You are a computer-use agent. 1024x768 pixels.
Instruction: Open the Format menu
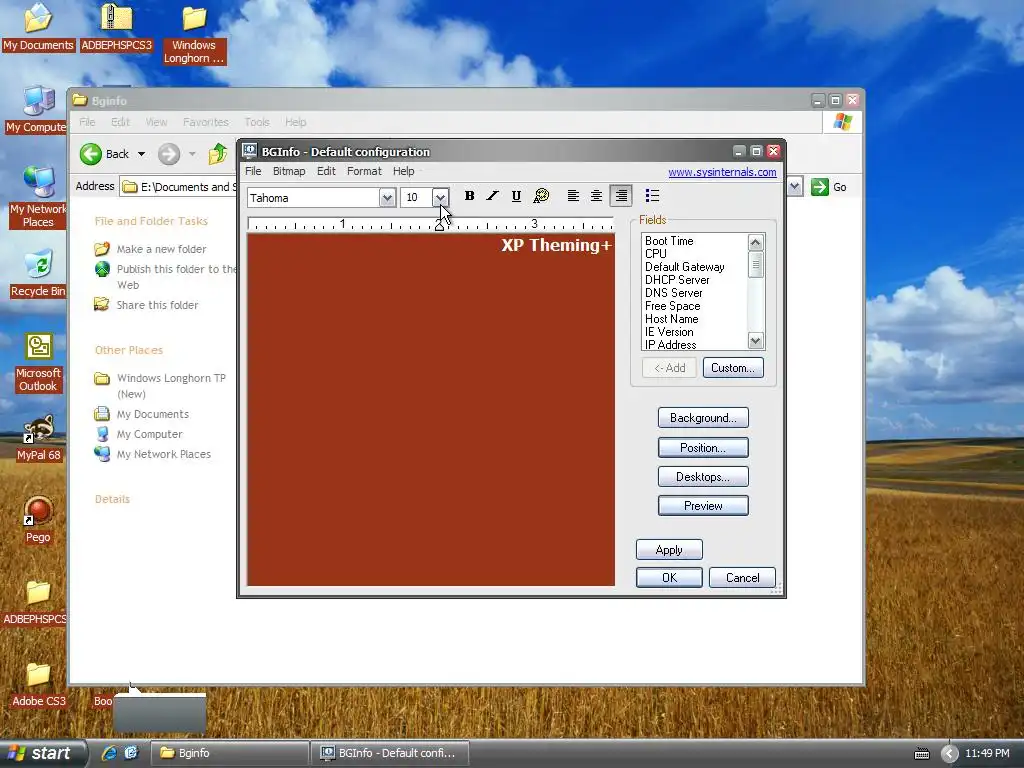(x=364, y=171)
